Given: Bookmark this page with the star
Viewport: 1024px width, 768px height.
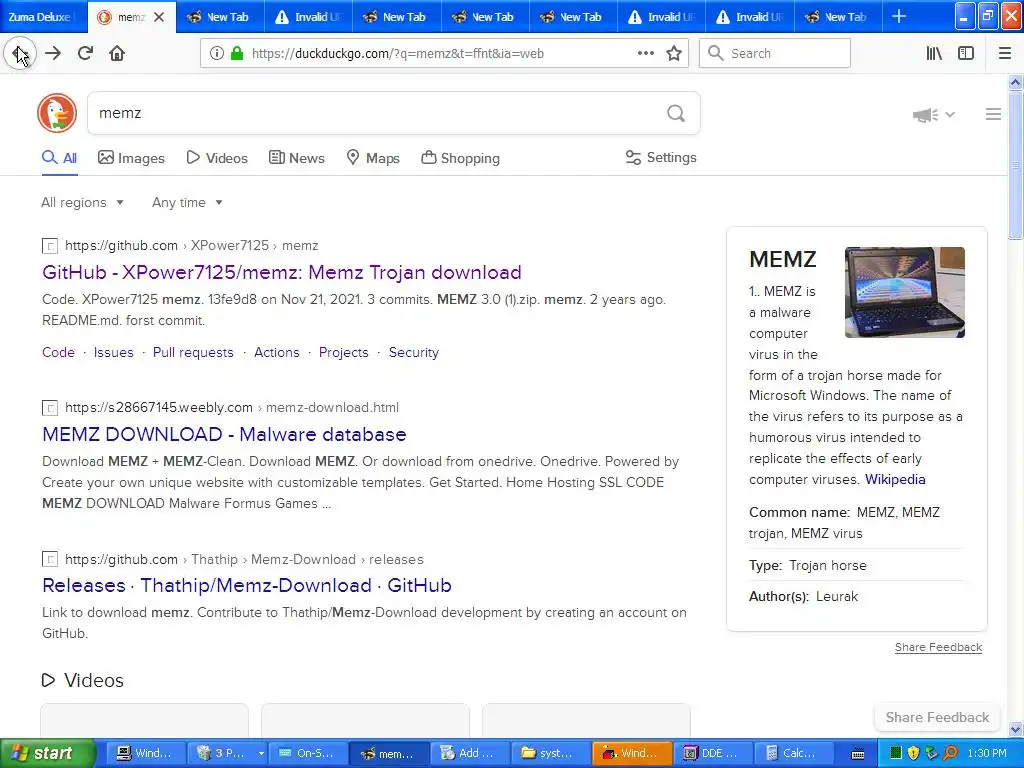Looking at the screenshot, I should point(674,54).
